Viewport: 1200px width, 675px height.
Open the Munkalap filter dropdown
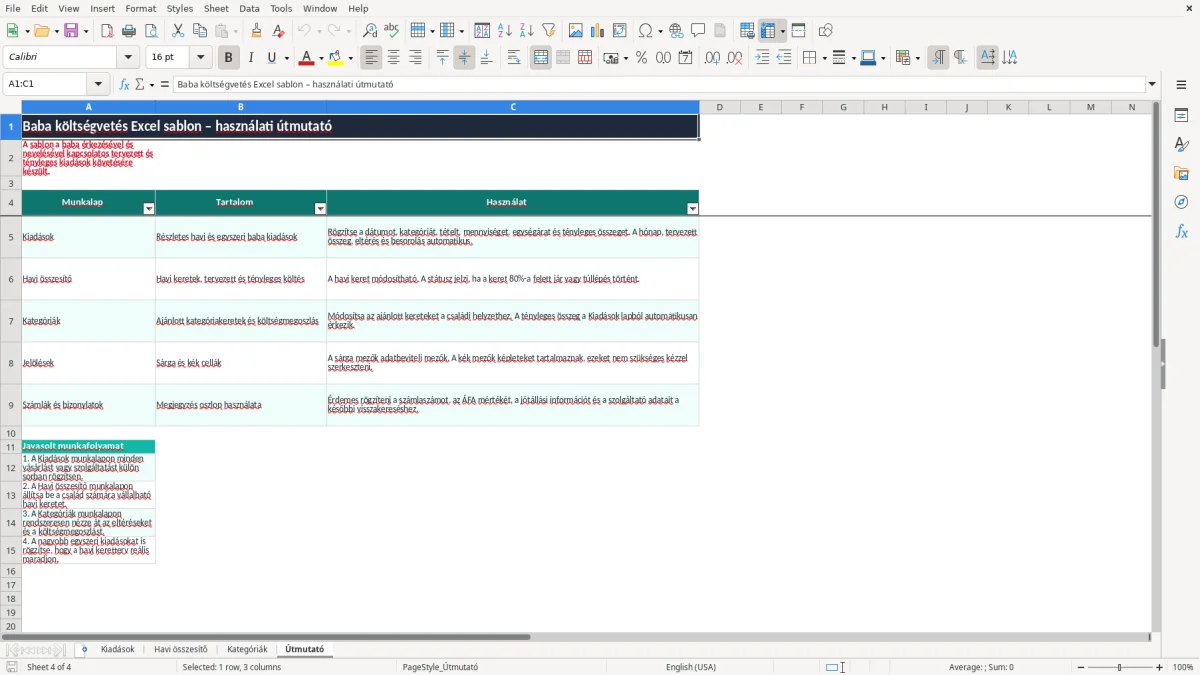(149, 209)
